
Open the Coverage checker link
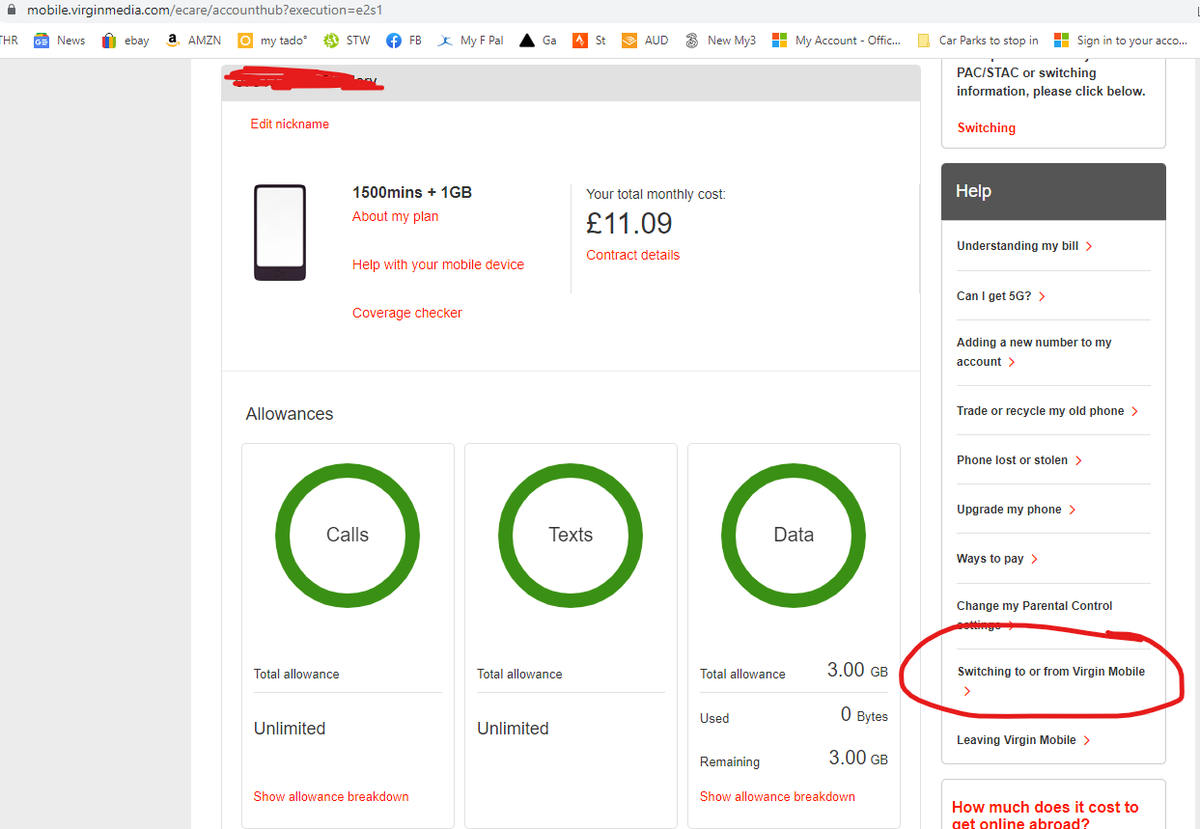point(407,313)
